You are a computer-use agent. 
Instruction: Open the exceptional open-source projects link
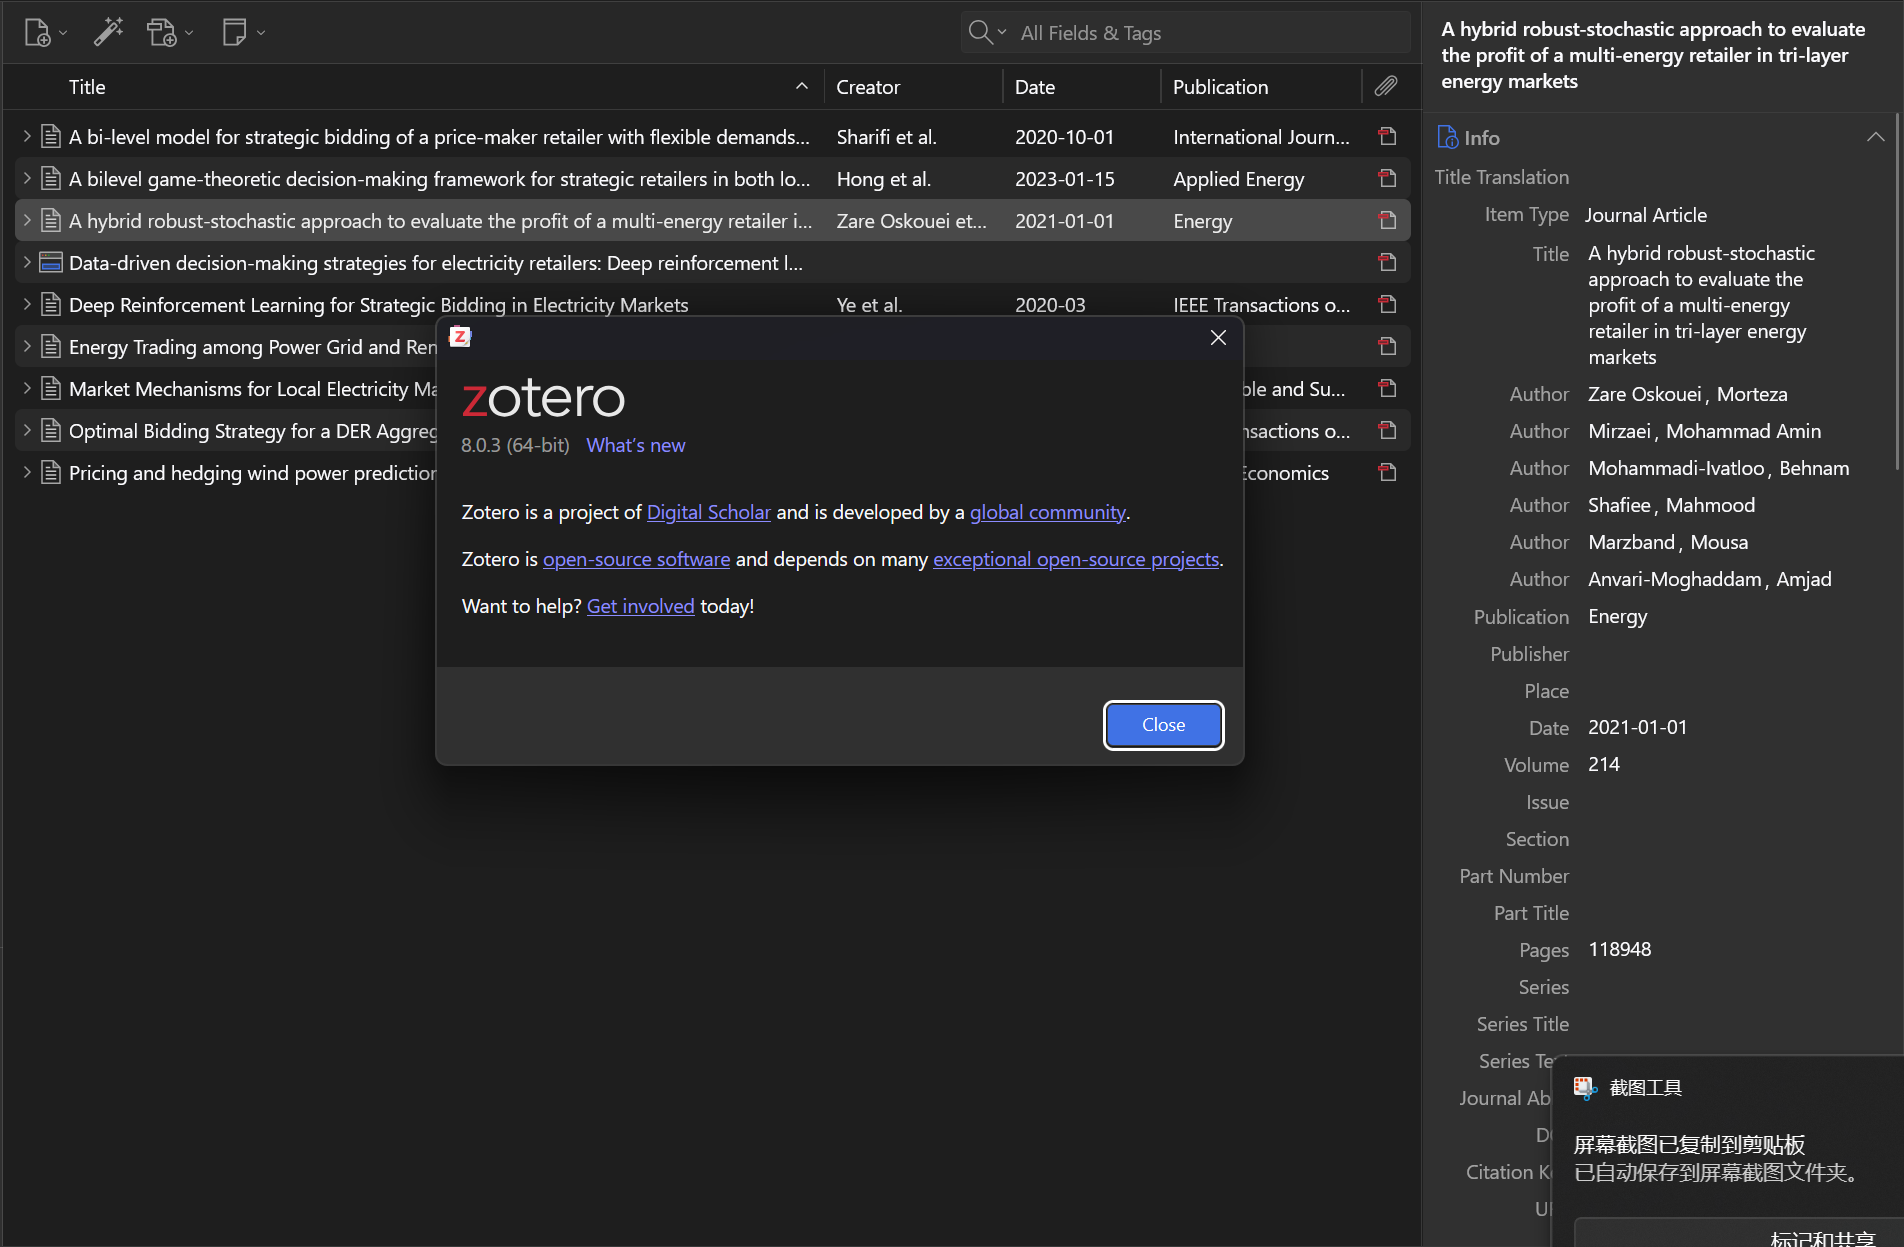pos(1076,559)
